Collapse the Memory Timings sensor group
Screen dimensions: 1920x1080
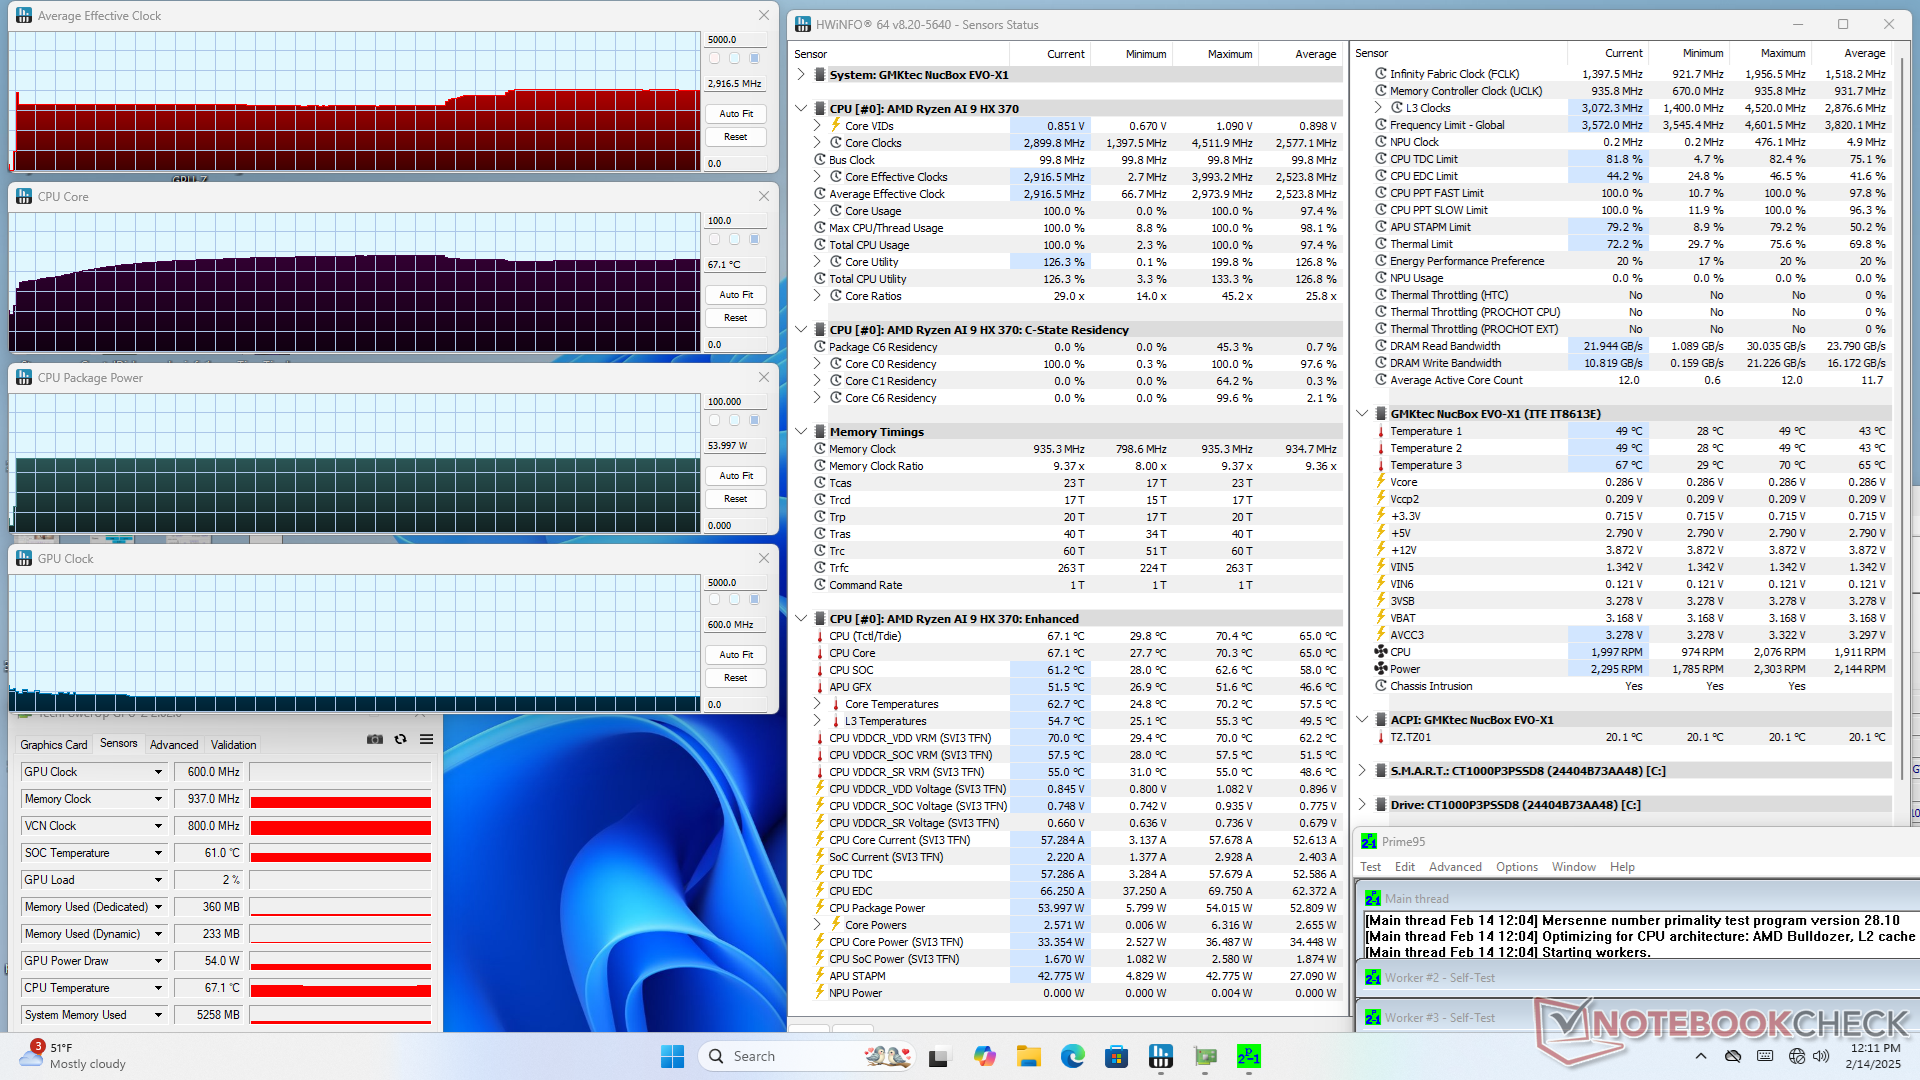(801, 432)
